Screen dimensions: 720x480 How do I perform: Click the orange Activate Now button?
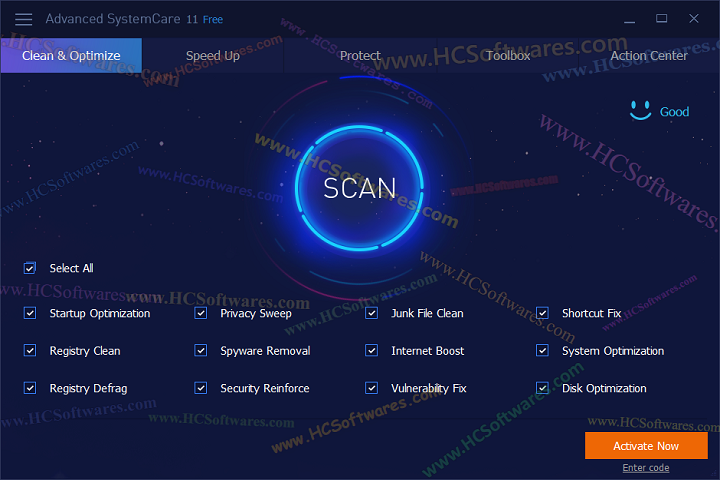(646, 446)
